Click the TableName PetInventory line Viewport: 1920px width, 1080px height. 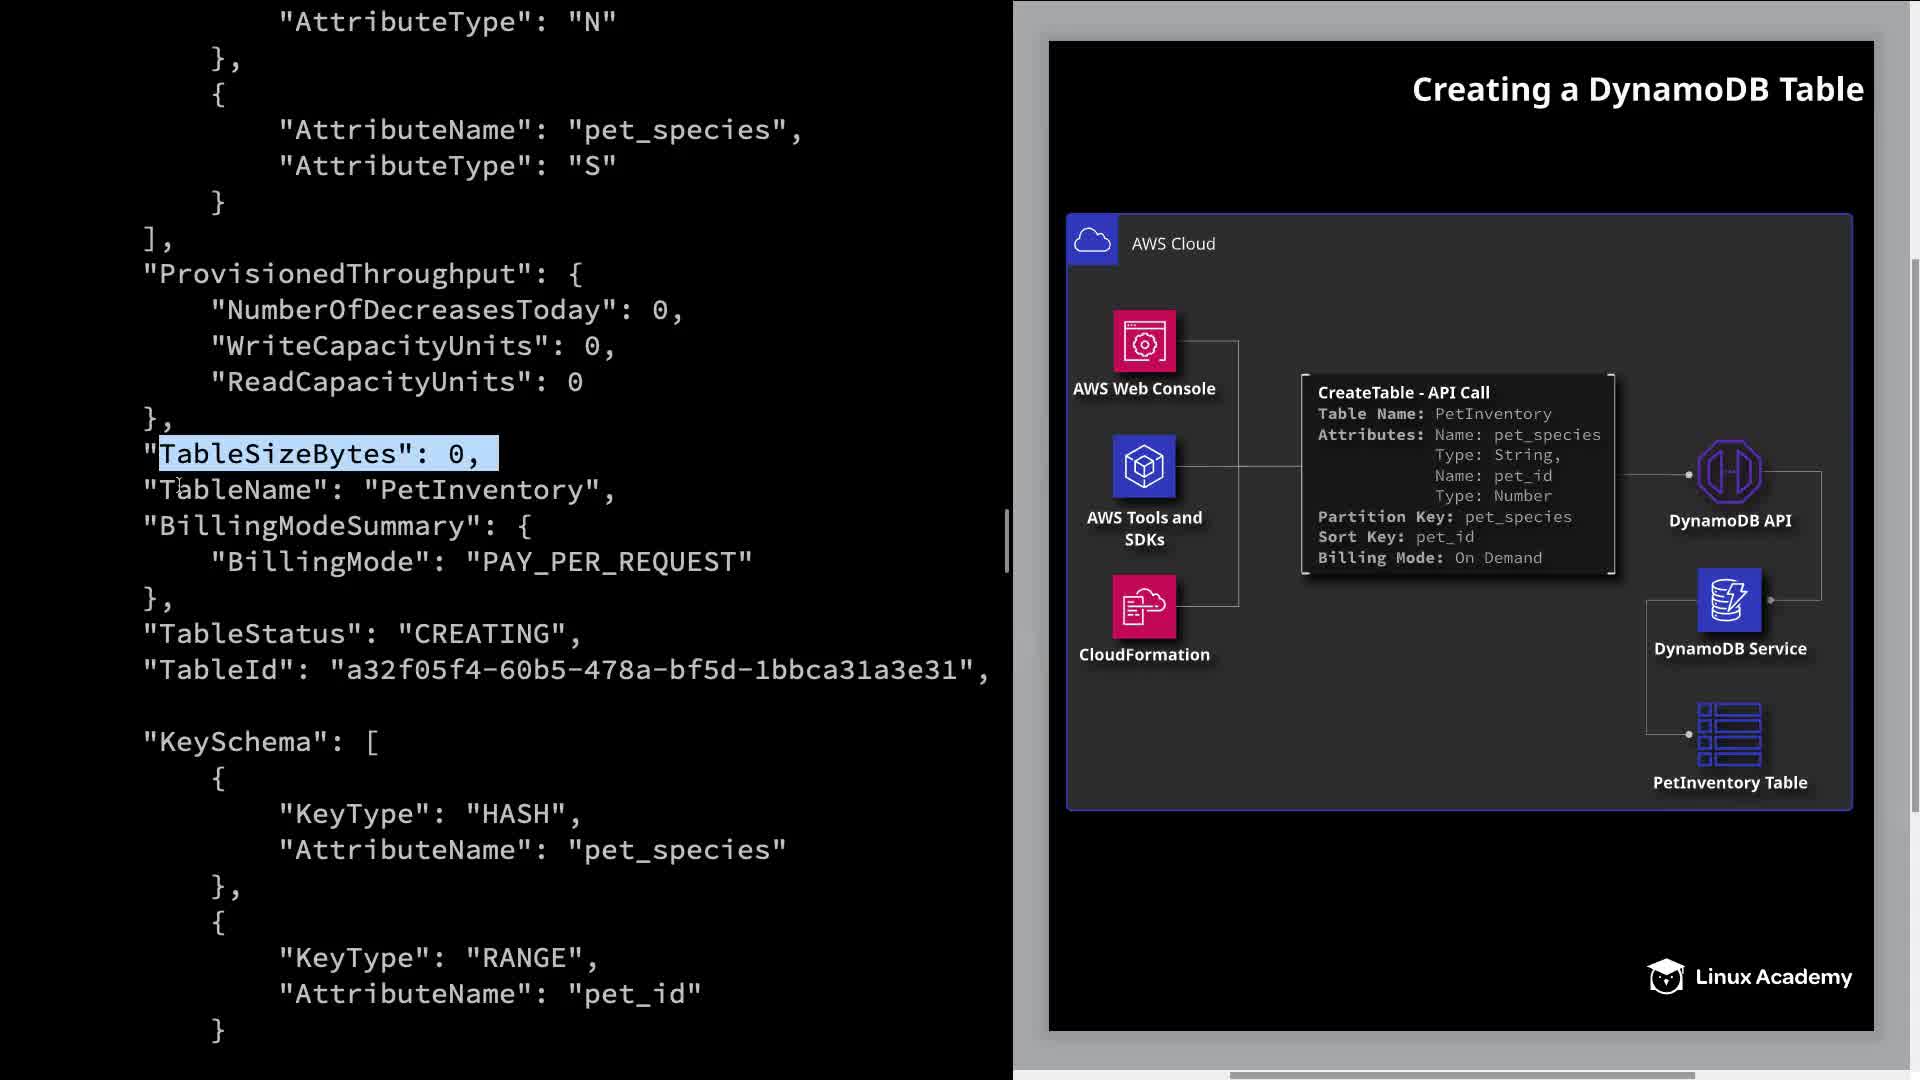pyautogui.click(x=378, y=490)
